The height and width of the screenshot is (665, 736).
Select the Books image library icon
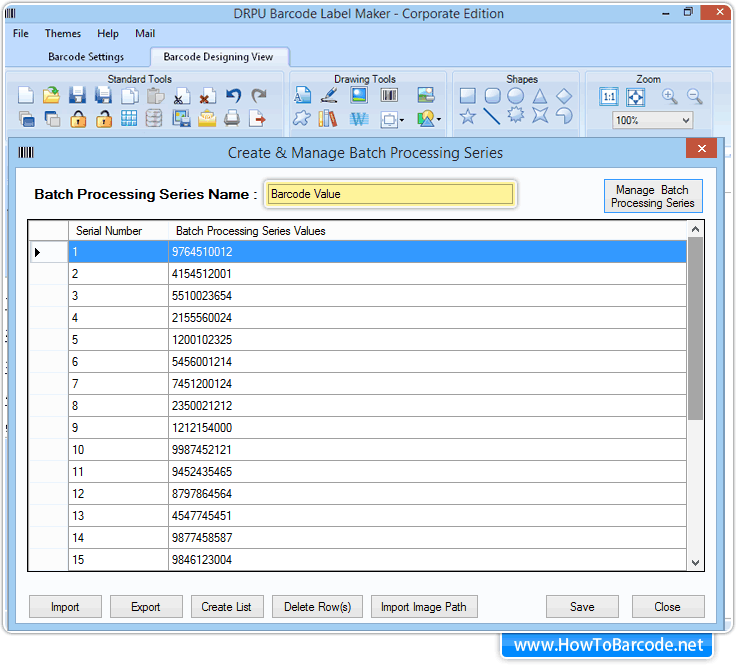(328, 119)
